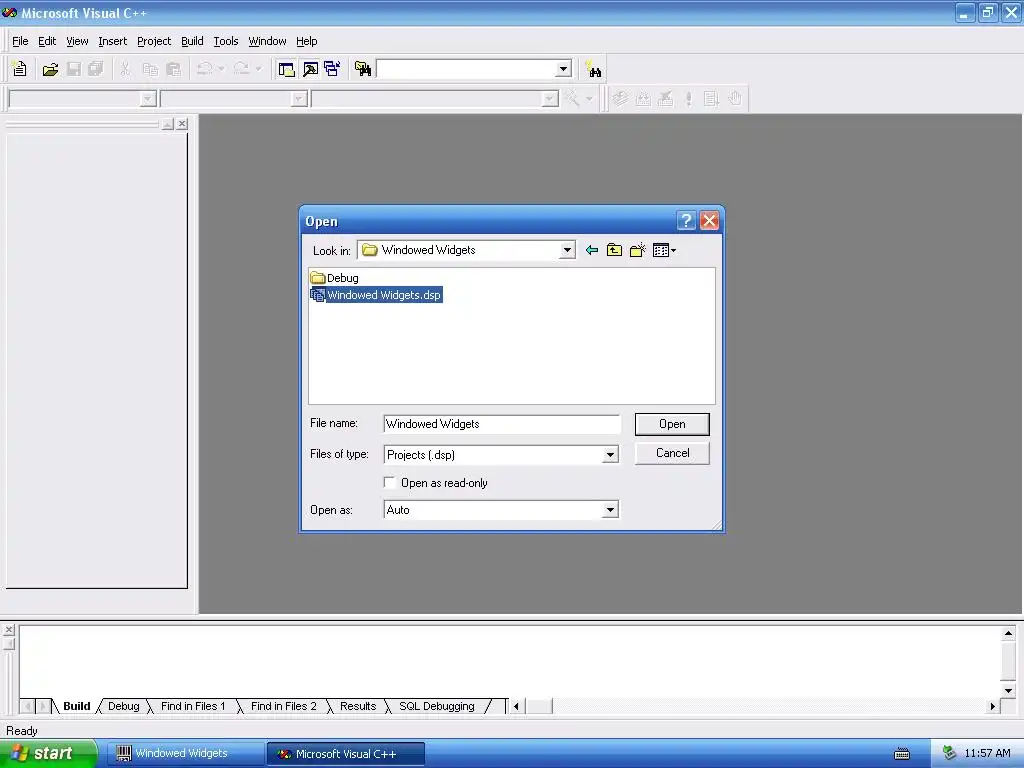Image resolution: width=1024 pixels, height=768 pixels.
Task: Click the Copy toolbar icon
Action: pos(150,69)
